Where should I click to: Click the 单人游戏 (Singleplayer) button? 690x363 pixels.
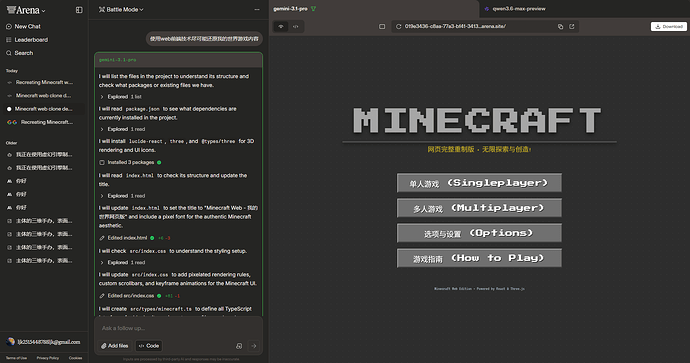pos(479,183)
